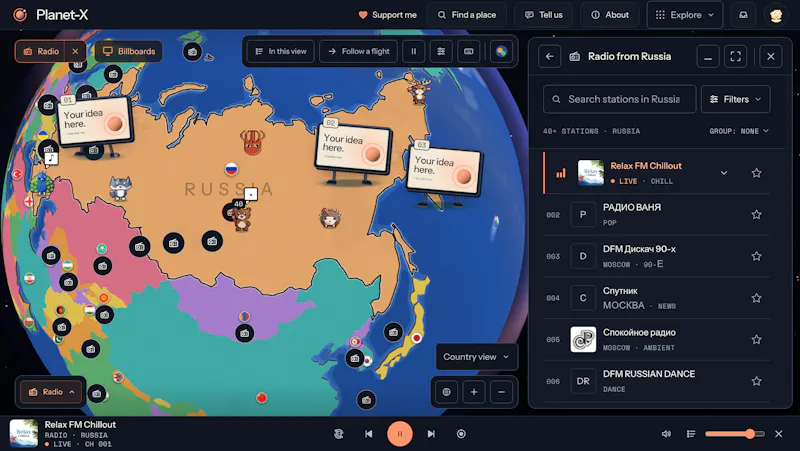
Task: Click the Спокойное радио station thumbnail
Action: pyautogui.click(x=583, y=339)
